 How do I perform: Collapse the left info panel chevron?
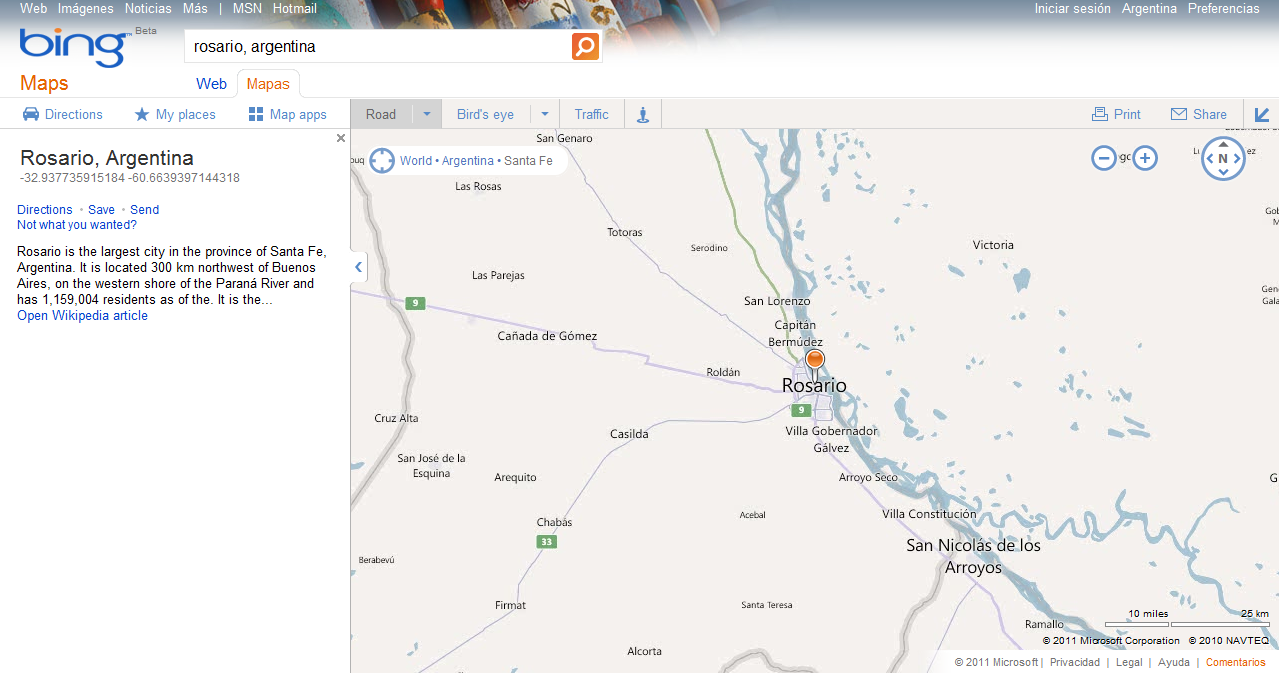coord(357,267)
